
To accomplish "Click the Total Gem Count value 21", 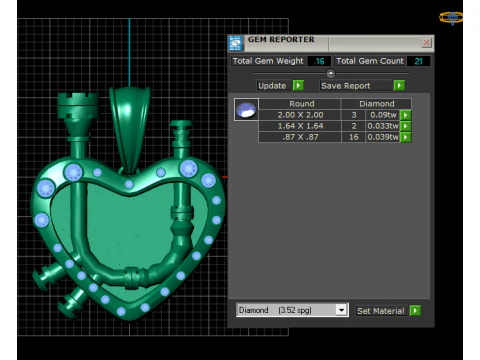I will [x=418, y=61].
